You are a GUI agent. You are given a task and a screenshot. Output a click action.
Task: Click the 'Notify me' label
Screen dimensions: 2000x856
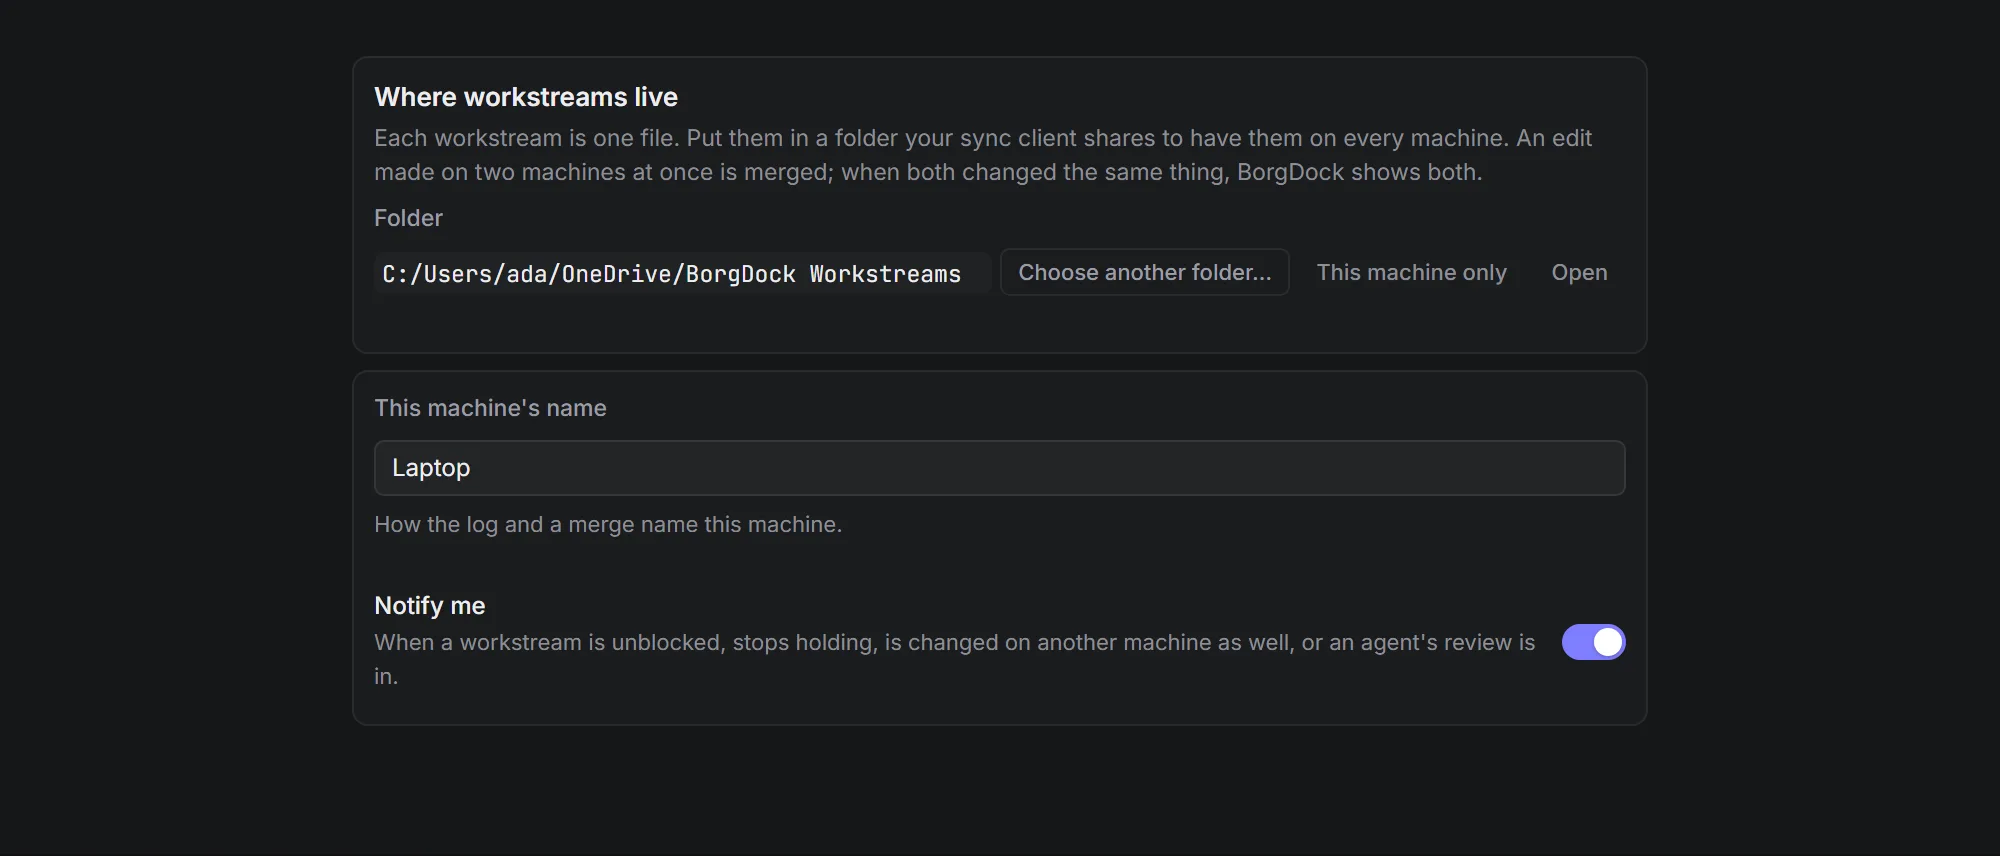[430, 605]
